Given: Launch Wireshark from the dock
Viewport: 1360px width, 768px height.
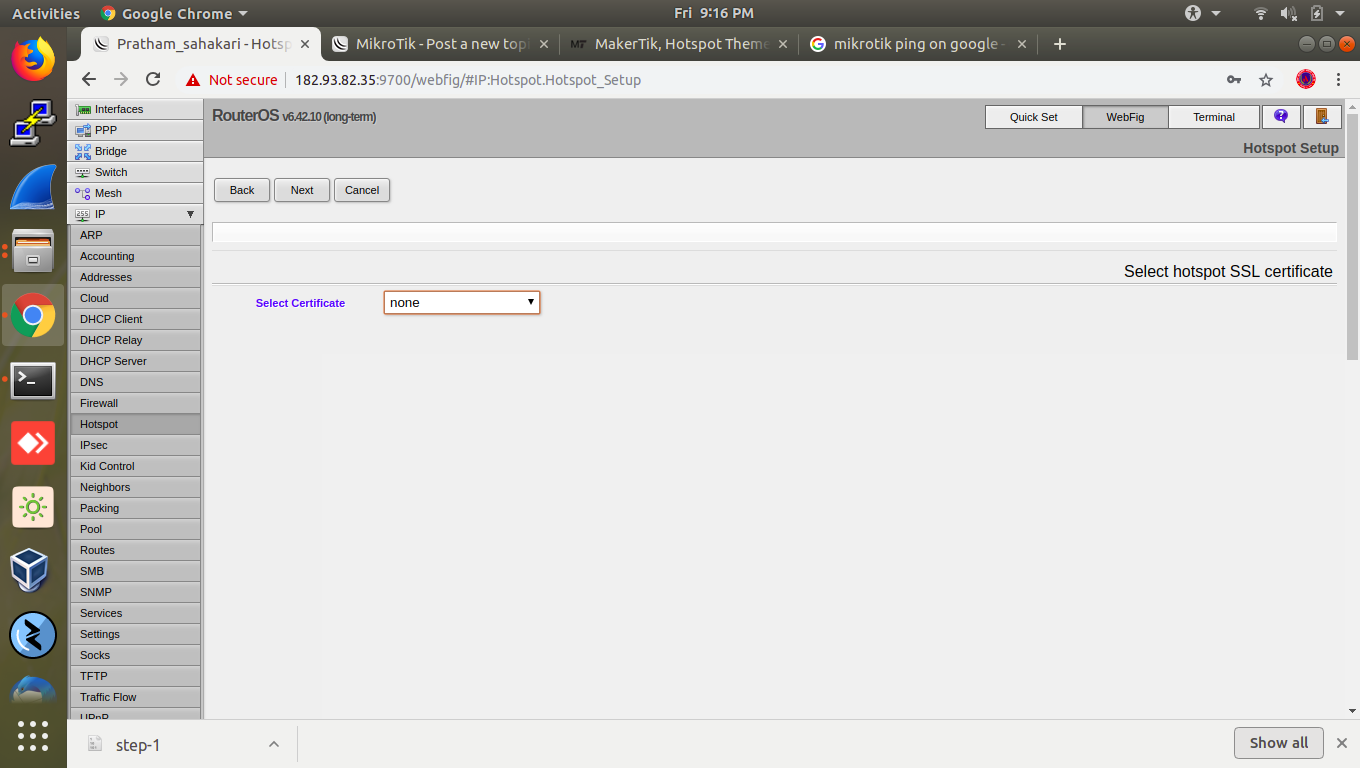Looking at the screenshot, I should tap(33, 187).
